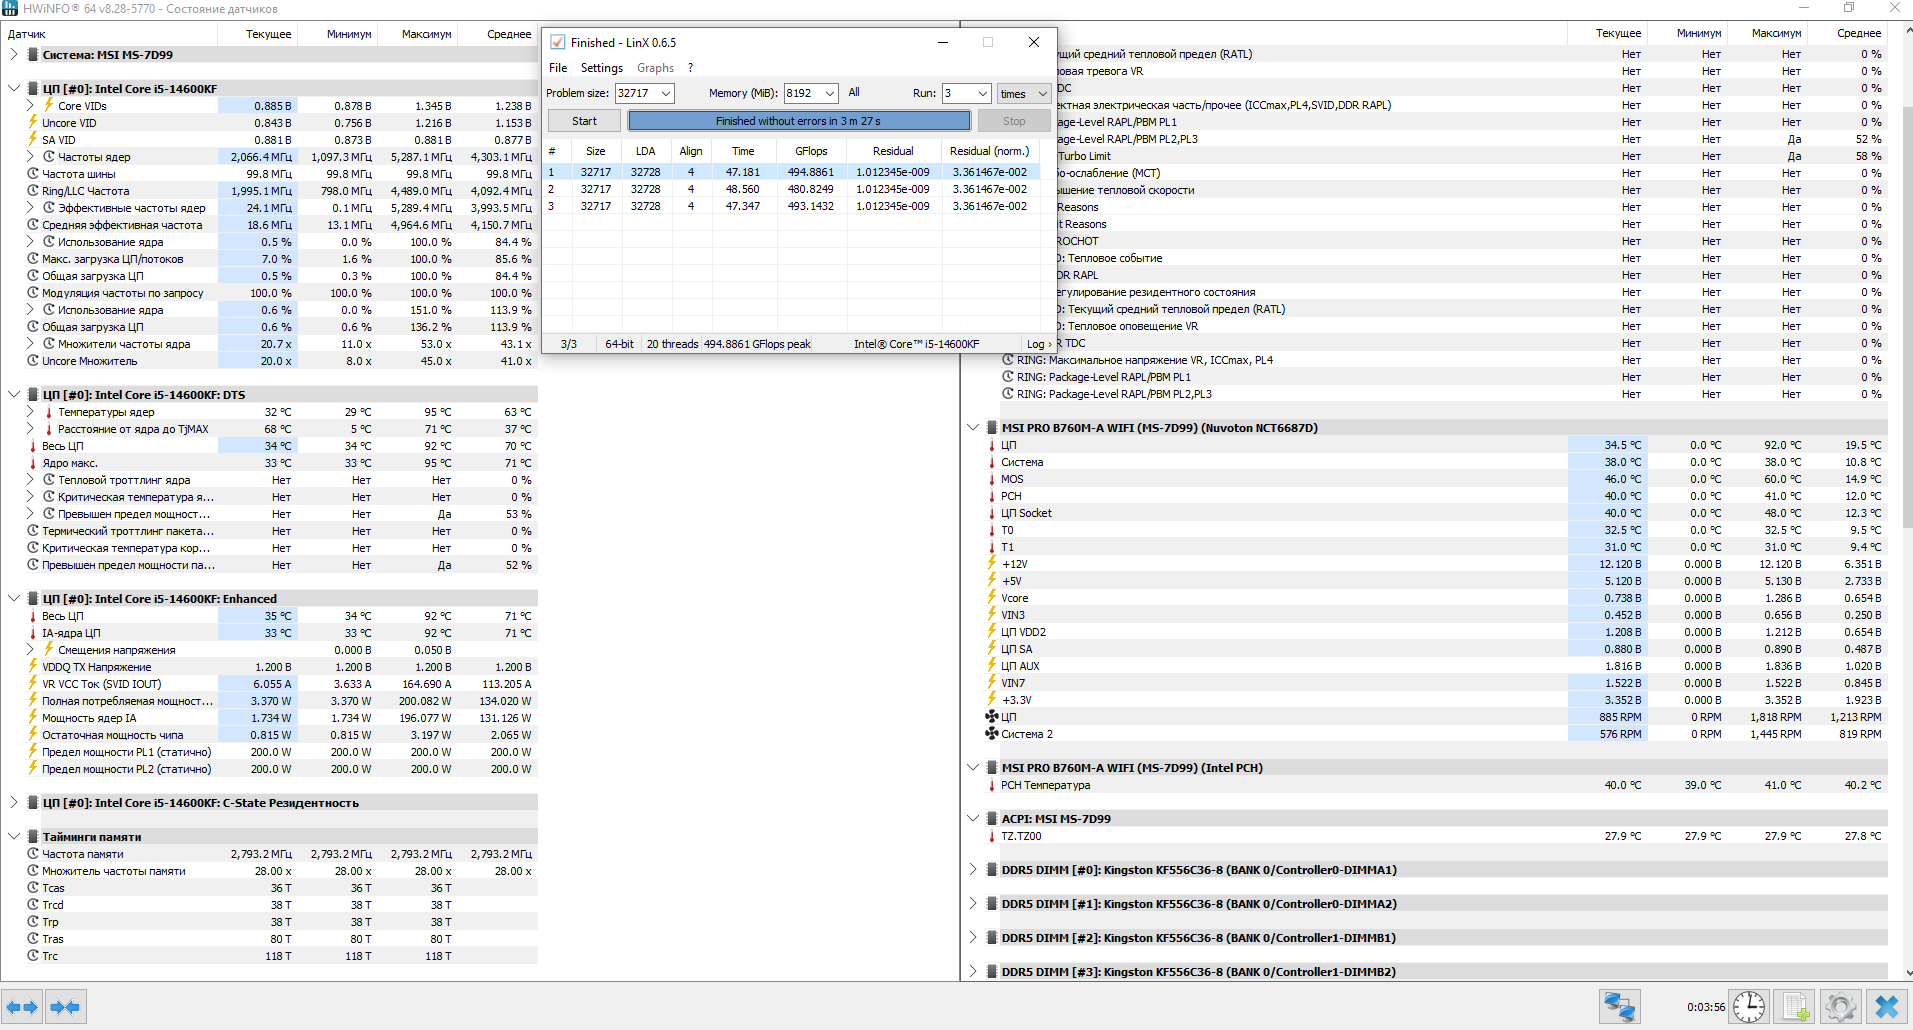Collapse the Intel Core i5-14600KF: DTS group
The width and height of the screenshot is (1913, 1030).
tap(14, 395)
